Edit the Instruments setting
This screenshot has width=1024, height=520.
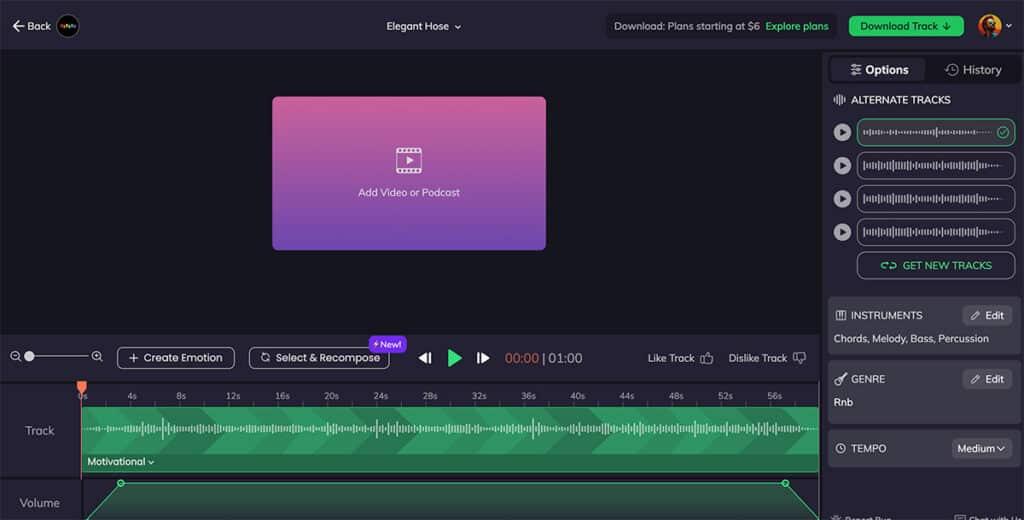click(987, 316)
